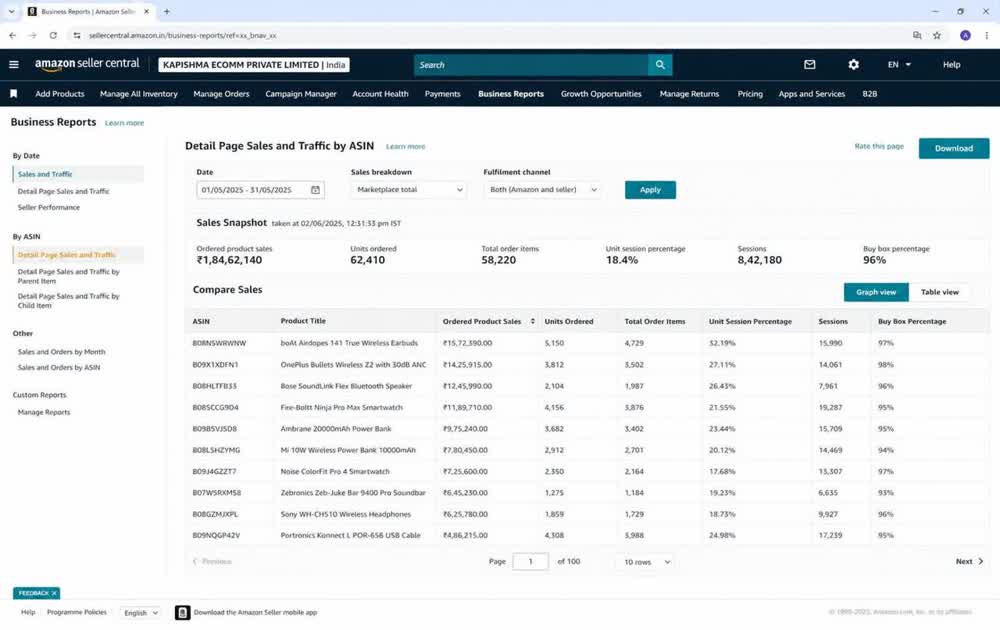Open Growth Opportunities
The image size is (1000, 630).
click(x=601, y=94)
